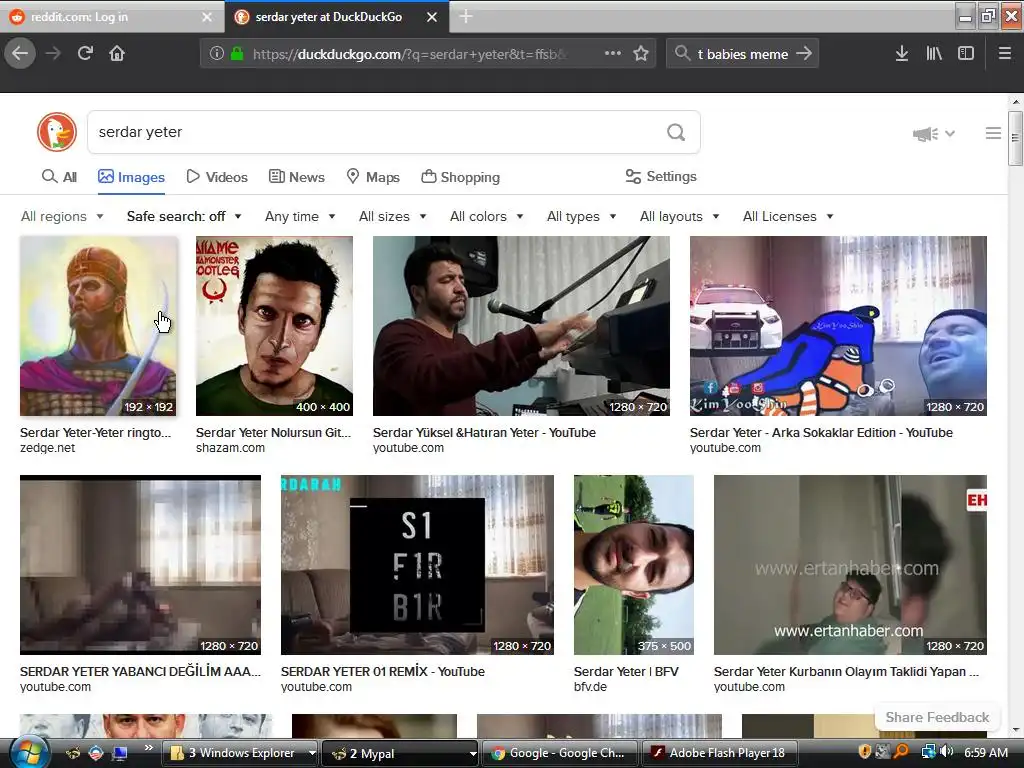The width and height of the screenshot is (1024, 768).
Task: Expand the All layouts filter
Action: (680, 216)
